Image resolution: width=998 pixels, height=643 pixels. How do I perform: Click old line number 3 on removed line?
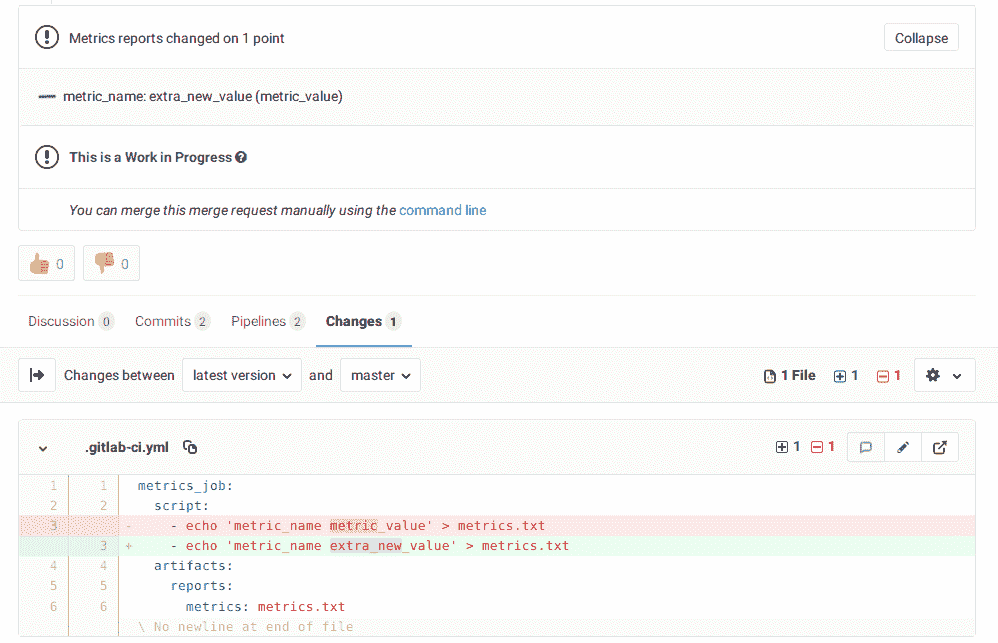tap(53, 525)
